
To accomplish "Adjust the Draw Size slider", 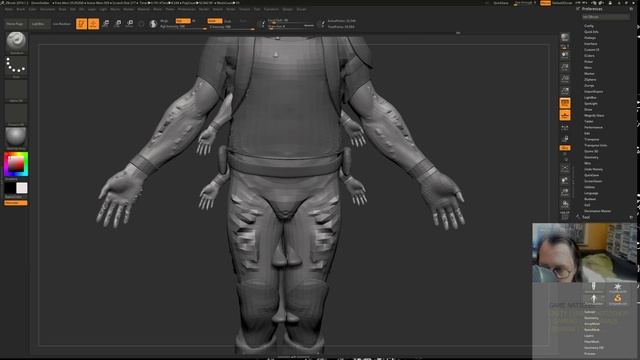I will (291, 27).
